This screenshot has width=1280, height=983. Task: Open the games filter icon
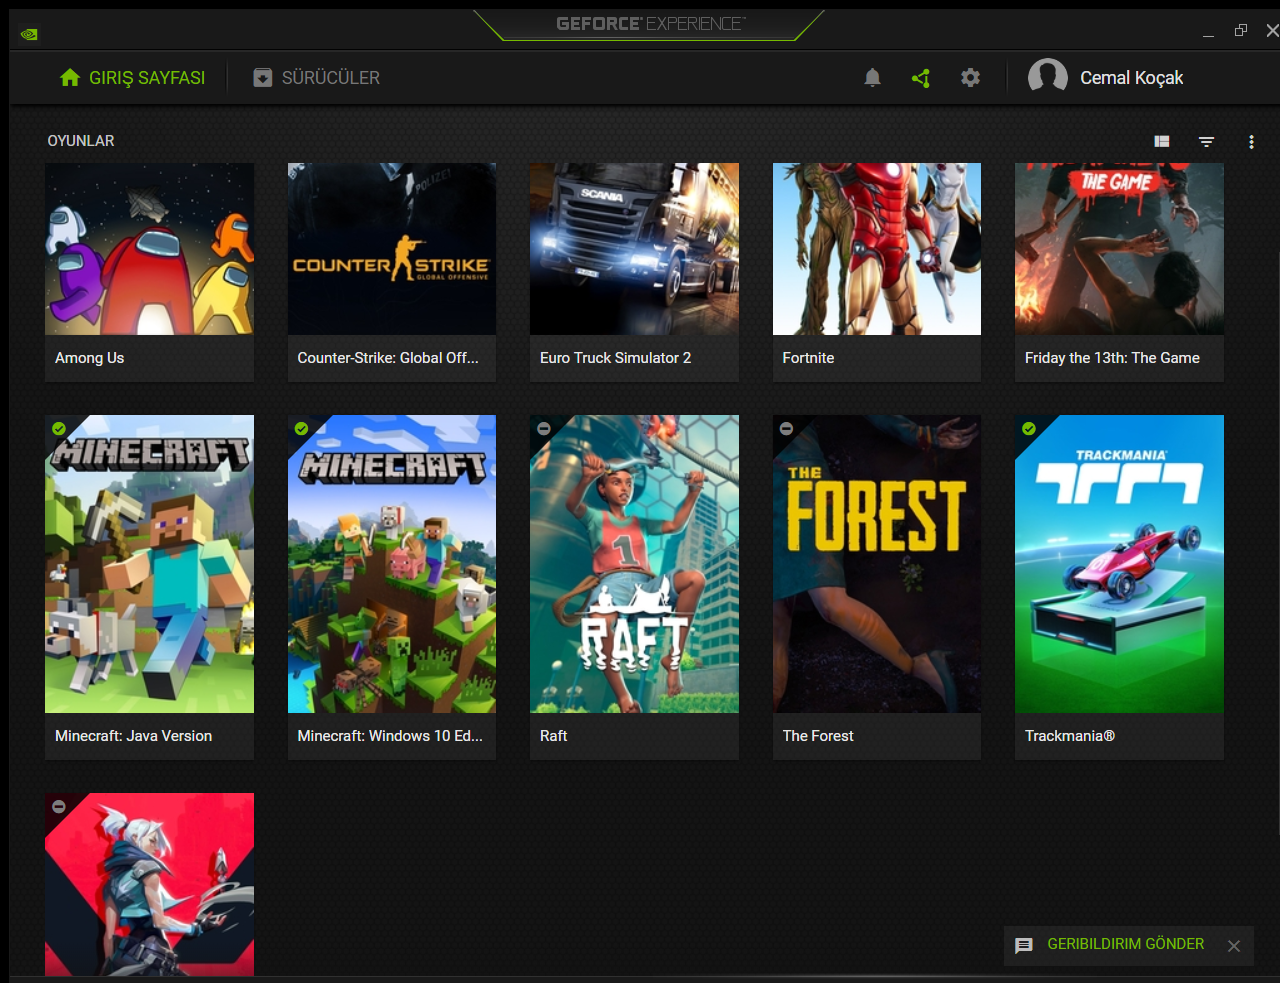[x=1207, y=142]
